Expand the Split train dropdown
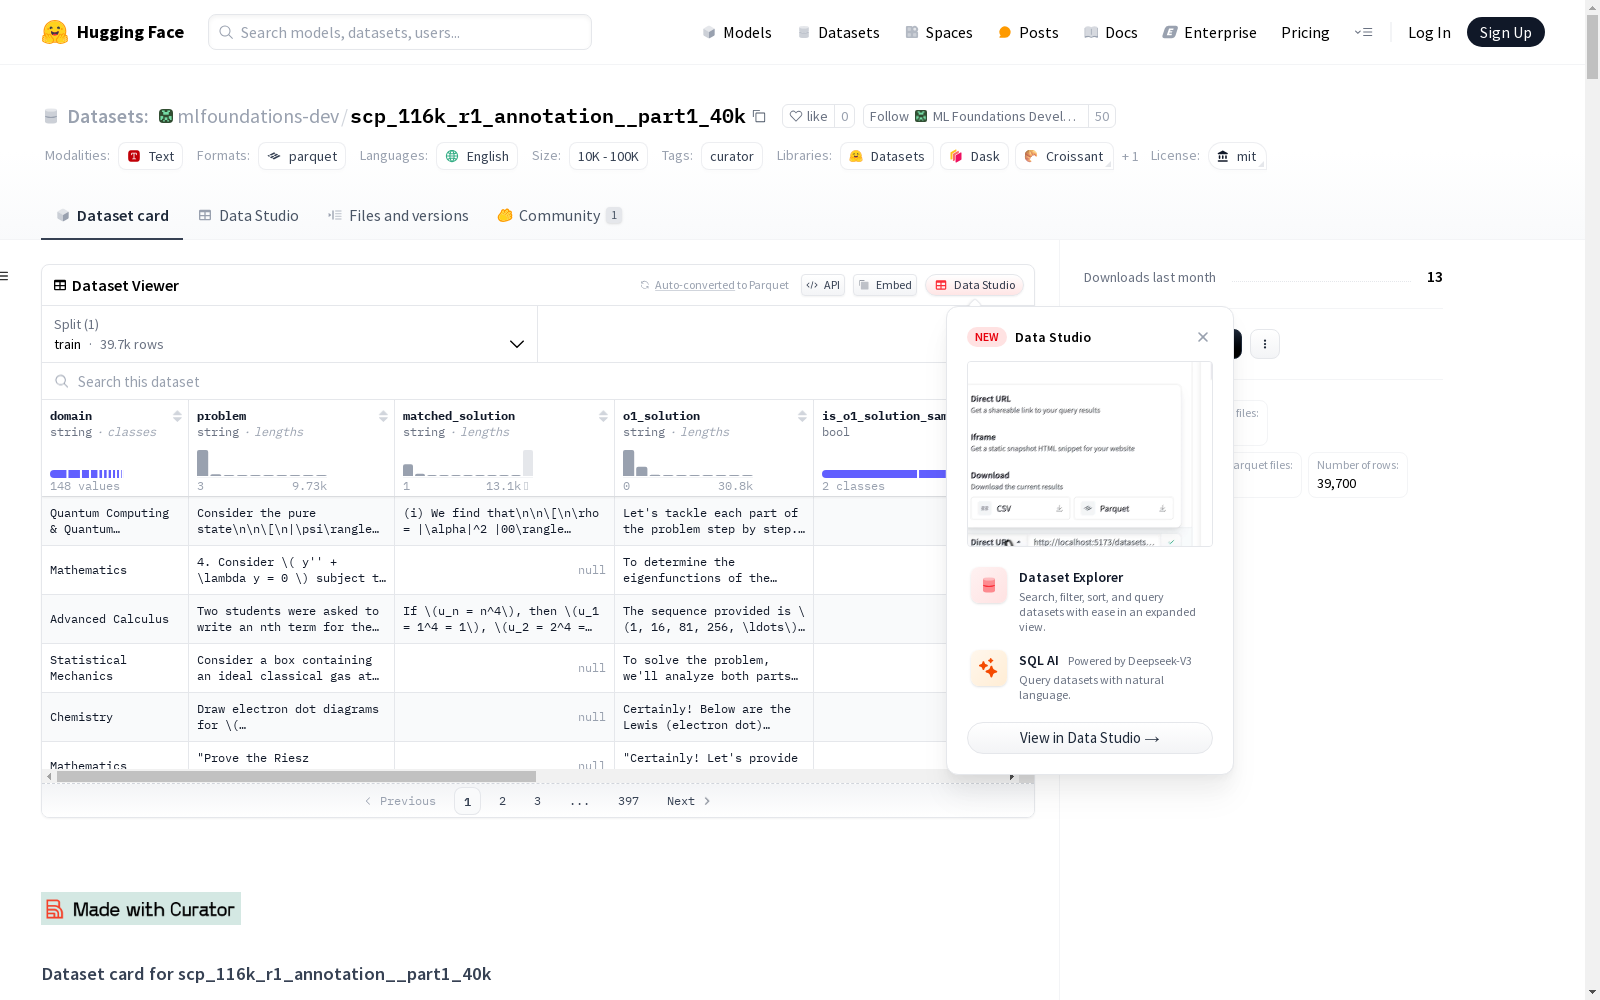1600x1000 pixels. [x=290, y=334]
